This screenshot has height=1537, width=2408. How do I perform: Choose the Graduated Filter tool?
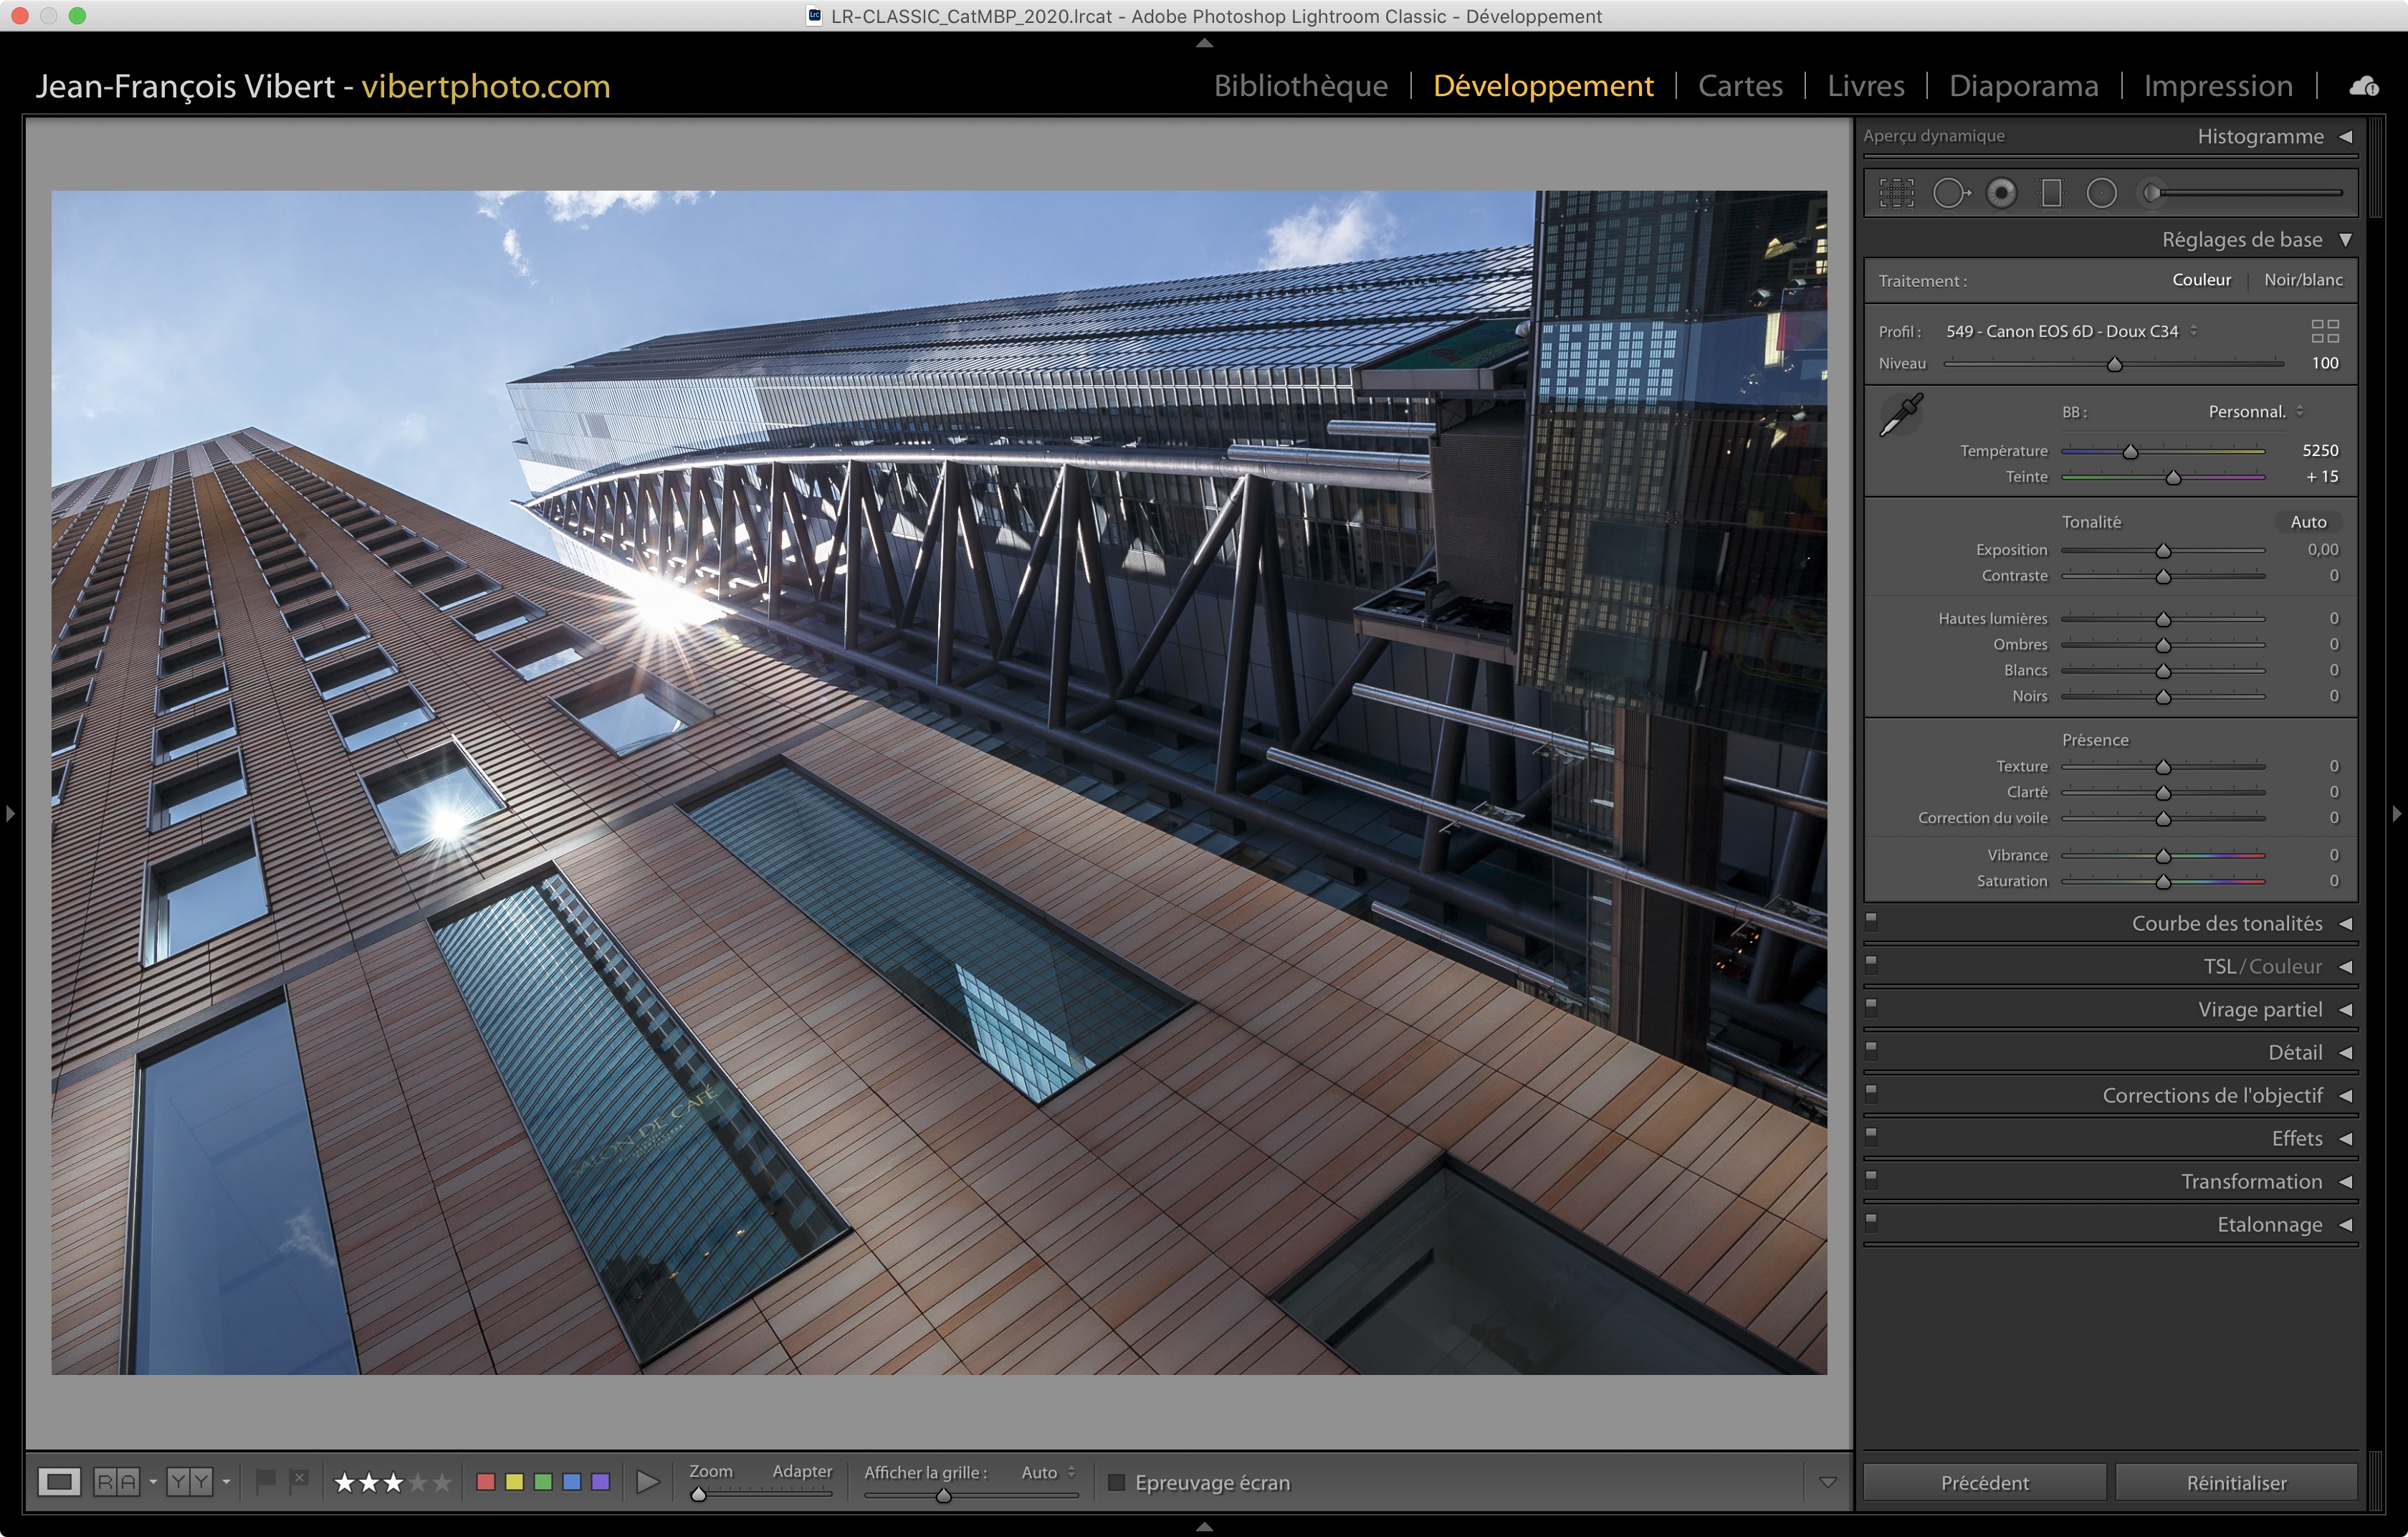point(2051,193)
